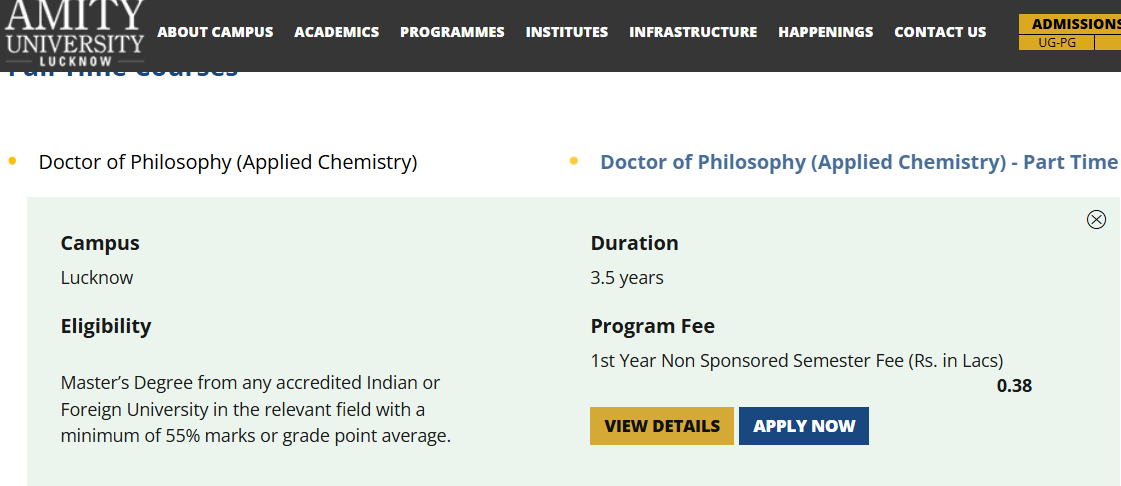
Task: Click the 0.38 program fee amount
Action: [1014, 386]
